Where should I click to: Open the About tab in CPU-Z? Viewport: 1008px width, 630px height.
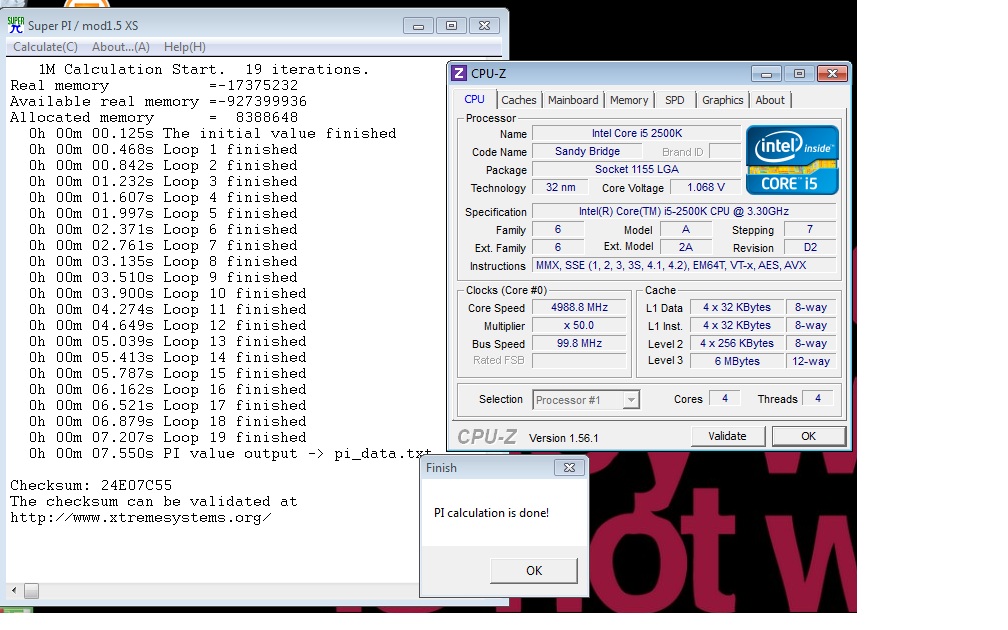click(x=770, y=100)
